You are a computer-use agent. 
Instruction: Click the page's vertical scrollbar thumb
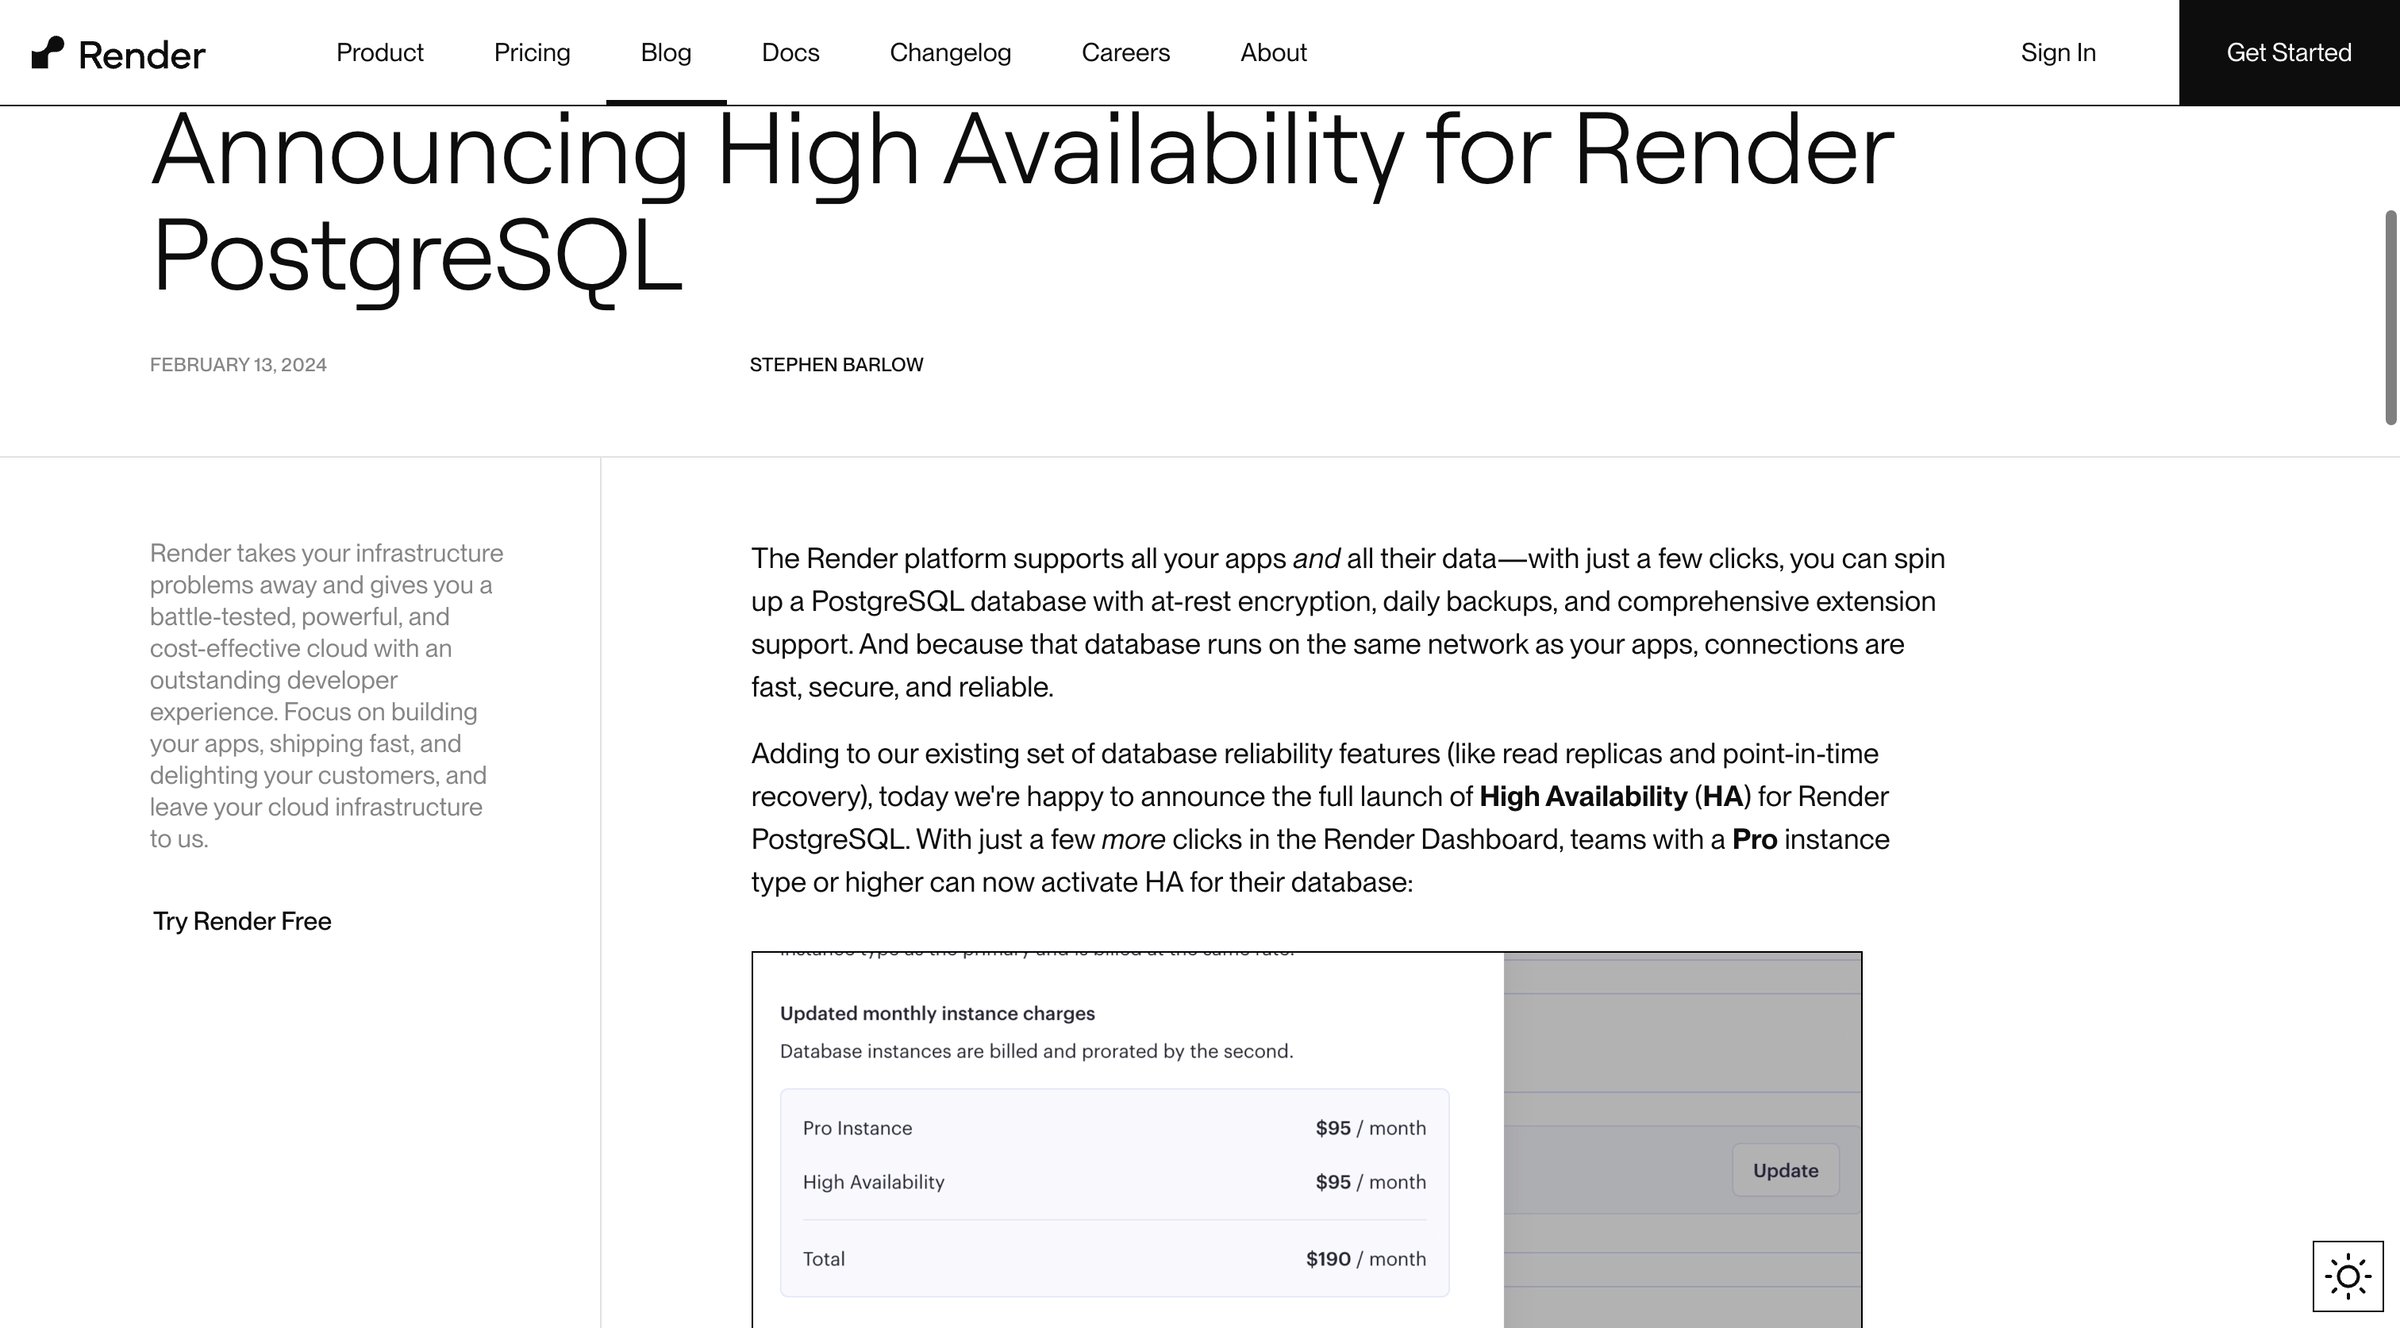[x=2391, y=317]
